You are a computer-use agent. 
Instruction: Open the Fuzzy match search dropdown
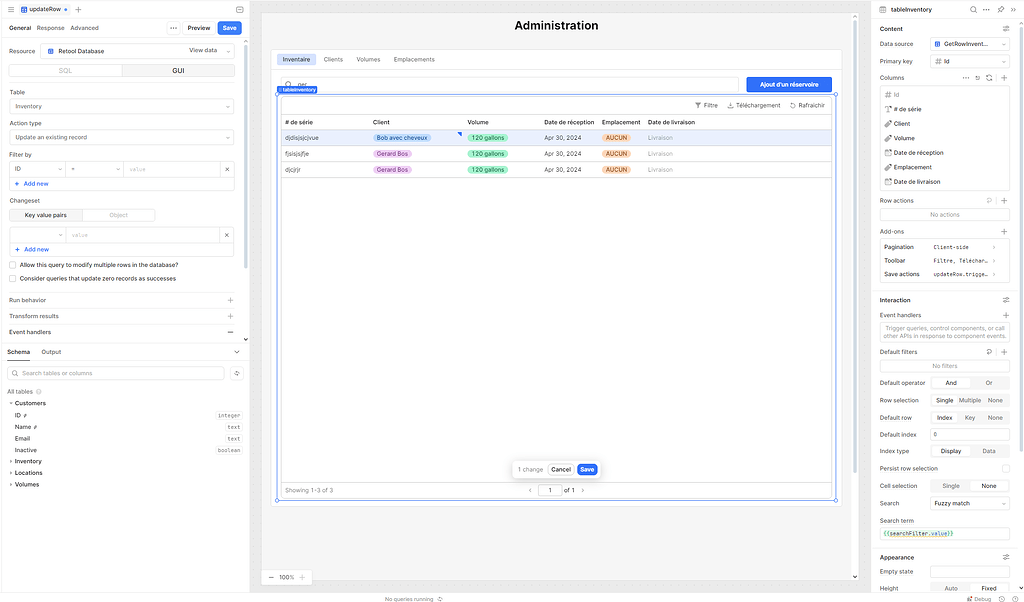968,503
